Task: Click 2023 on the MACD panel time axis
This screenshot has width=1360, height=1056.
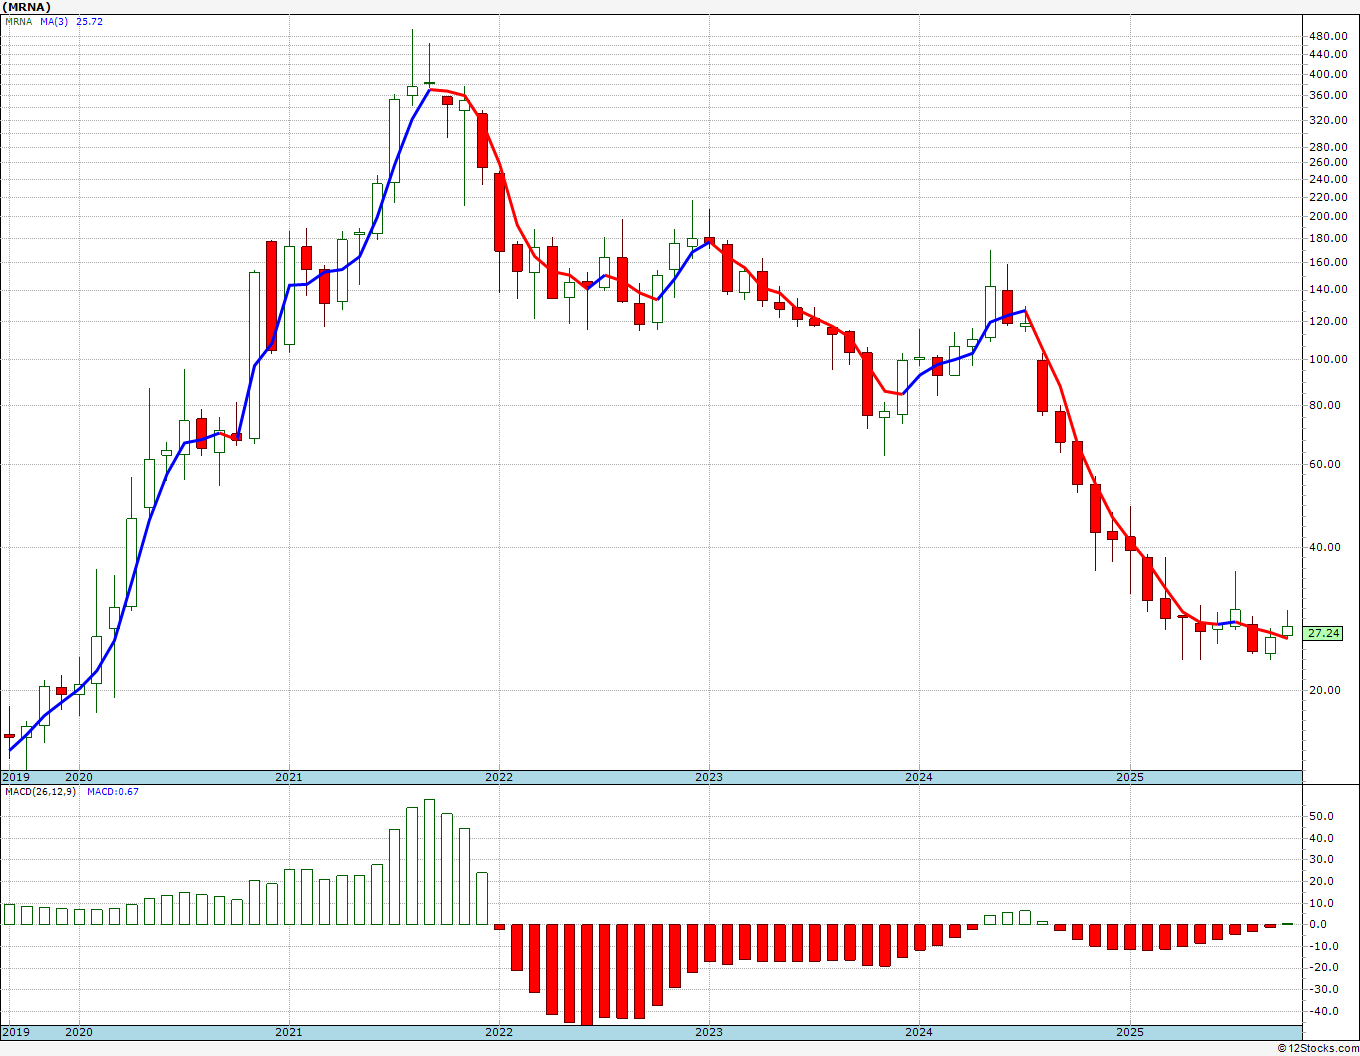Action: pyautogui.click(x=708, y=1032)
